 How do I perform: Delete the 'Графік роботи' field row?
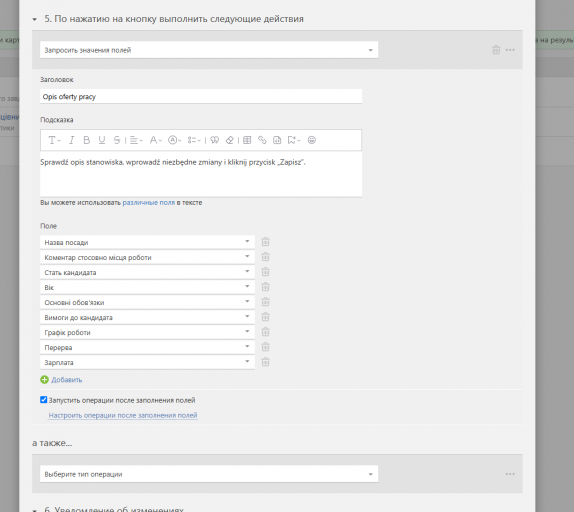[265, 332]
